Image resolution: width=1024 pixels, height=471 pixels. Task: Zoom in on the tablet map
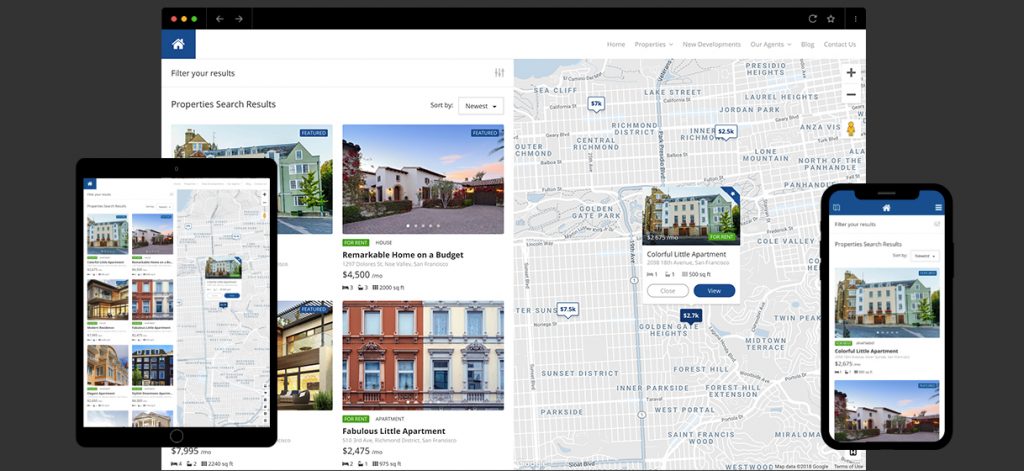point(264,195)
